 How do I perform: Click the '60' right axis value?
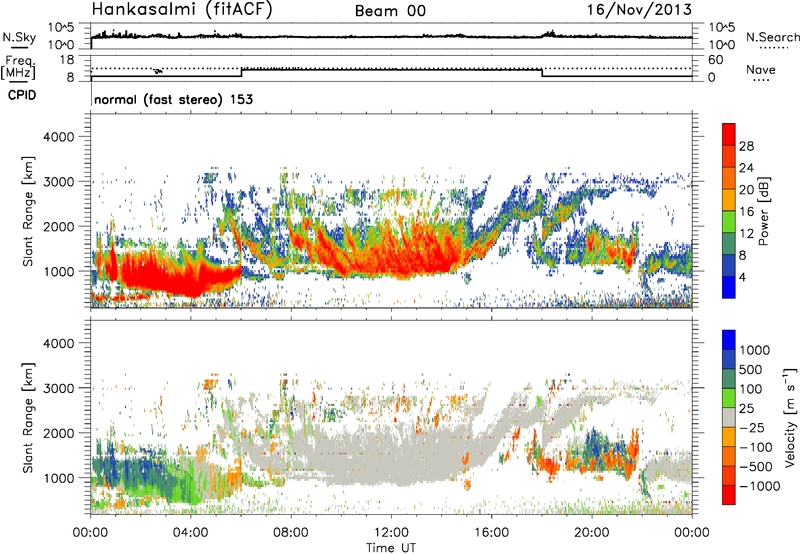pyautogui.click(x=715, y=60)
